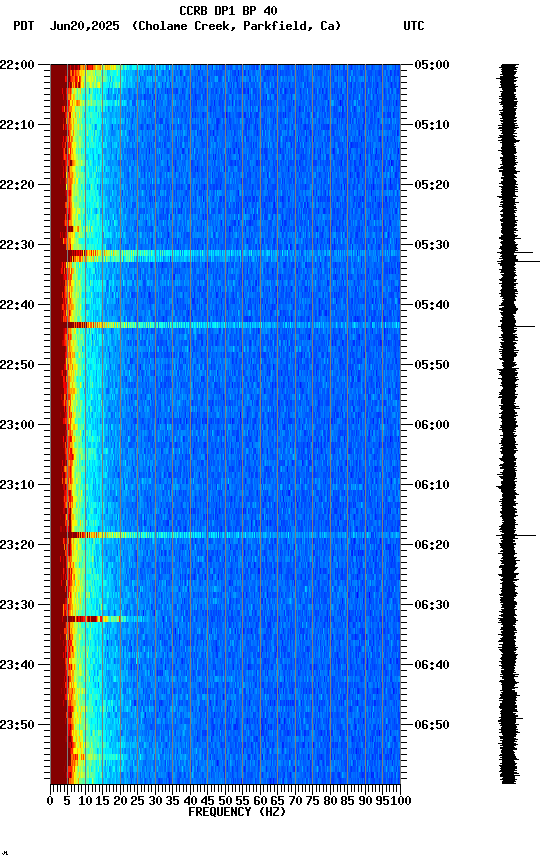Click the seismogram spike near 05:43 UTC
The width and height of the screenshot is (552, 864).
pyautogui.click(x=525, y=327)
